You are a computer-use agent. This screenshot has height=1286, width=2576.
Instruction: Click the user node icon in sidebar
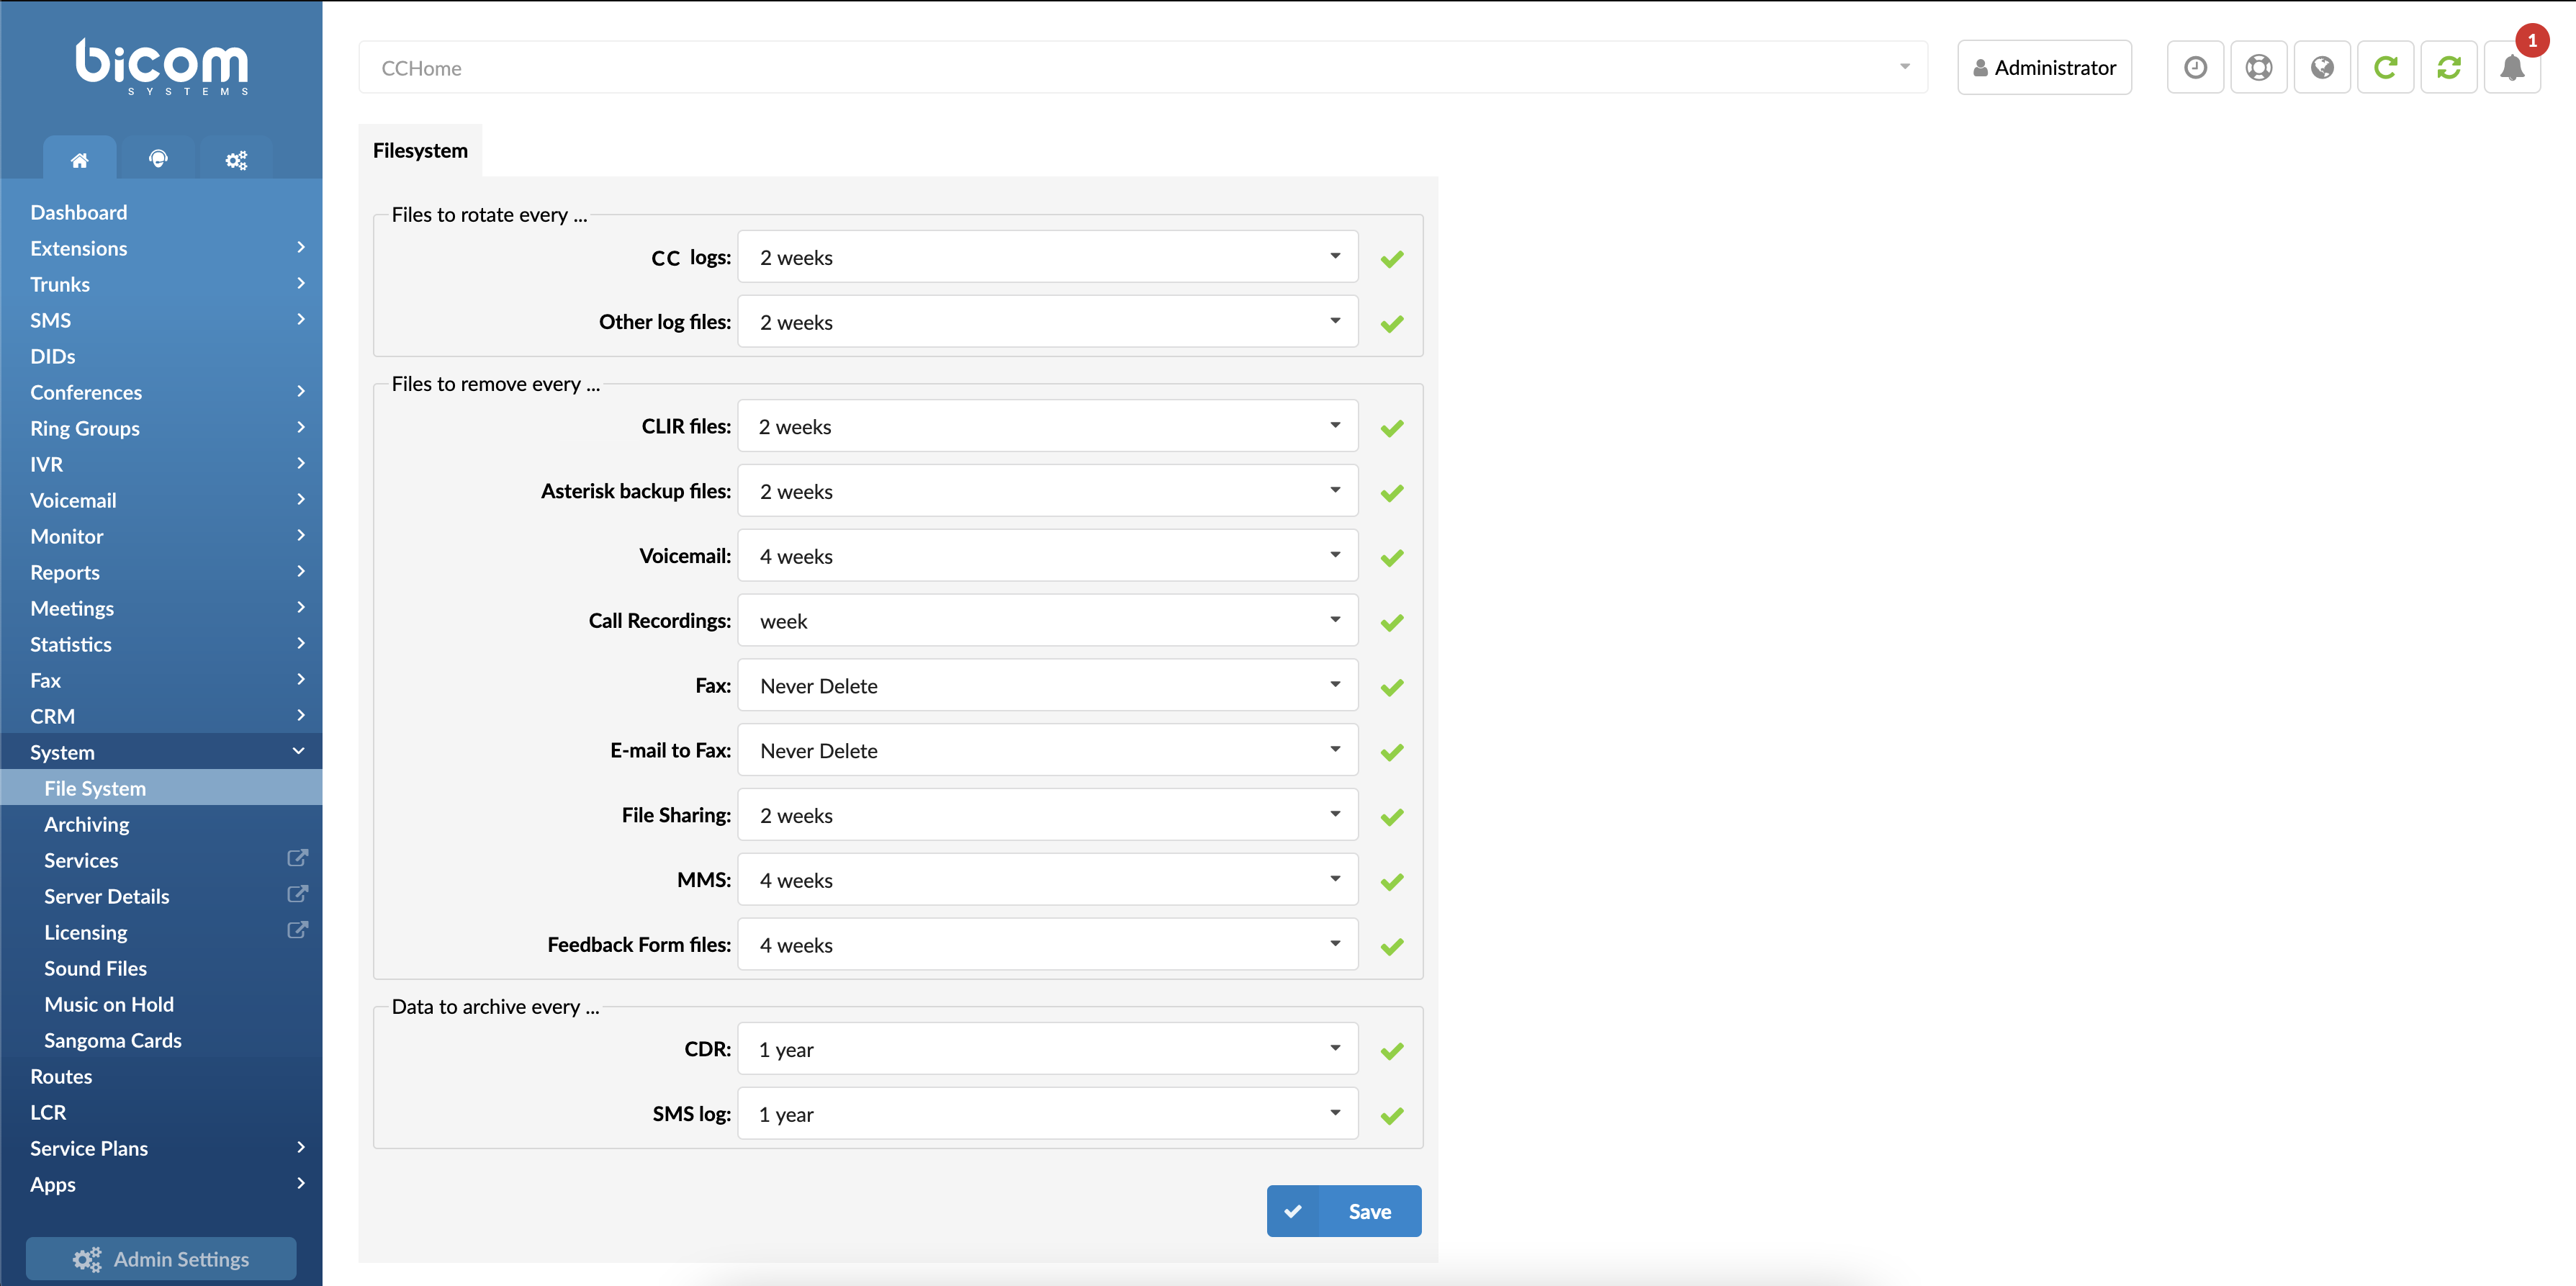click(158, 159)
